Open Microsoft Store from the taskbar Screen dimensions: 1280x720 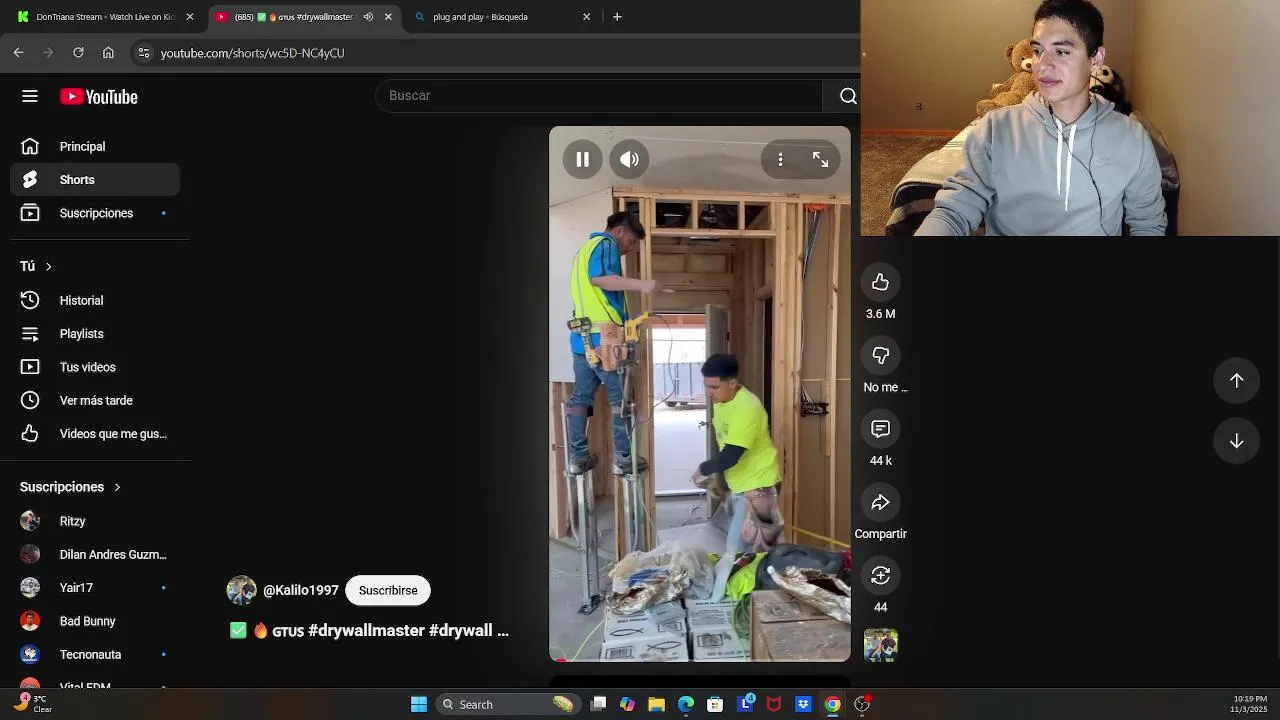(715, 704)
